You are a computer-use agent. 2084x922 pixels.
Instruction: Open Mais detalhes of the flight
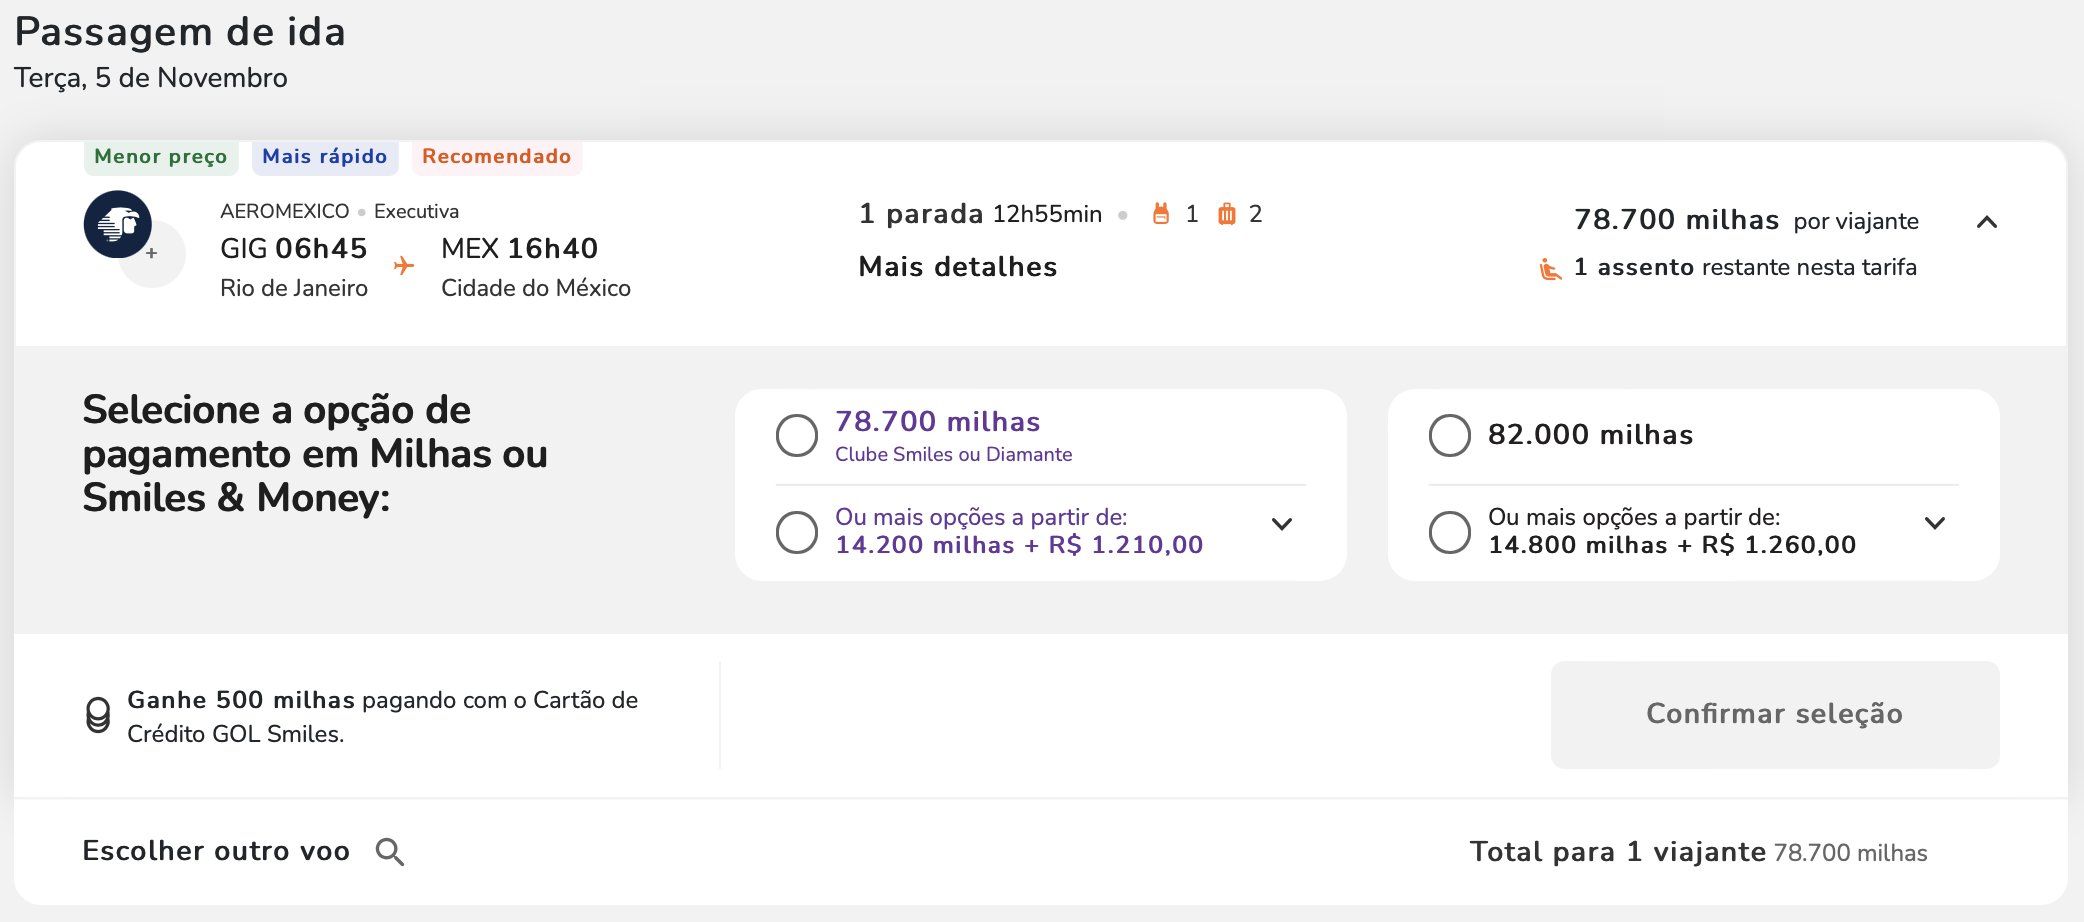[957, 267]
